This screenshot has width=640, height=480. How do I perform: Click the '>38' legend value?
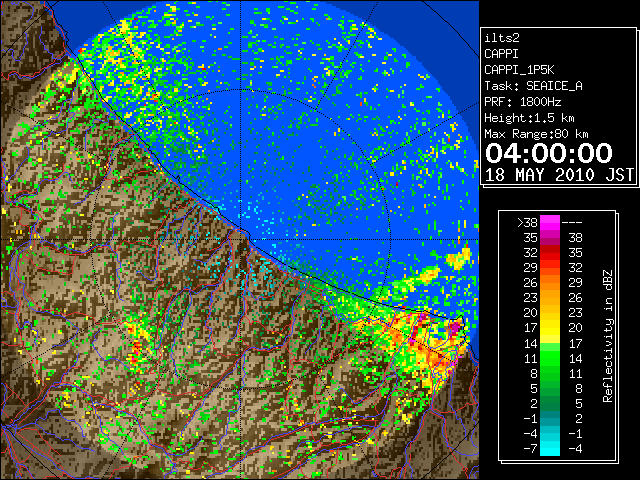(x=527, y=223)
